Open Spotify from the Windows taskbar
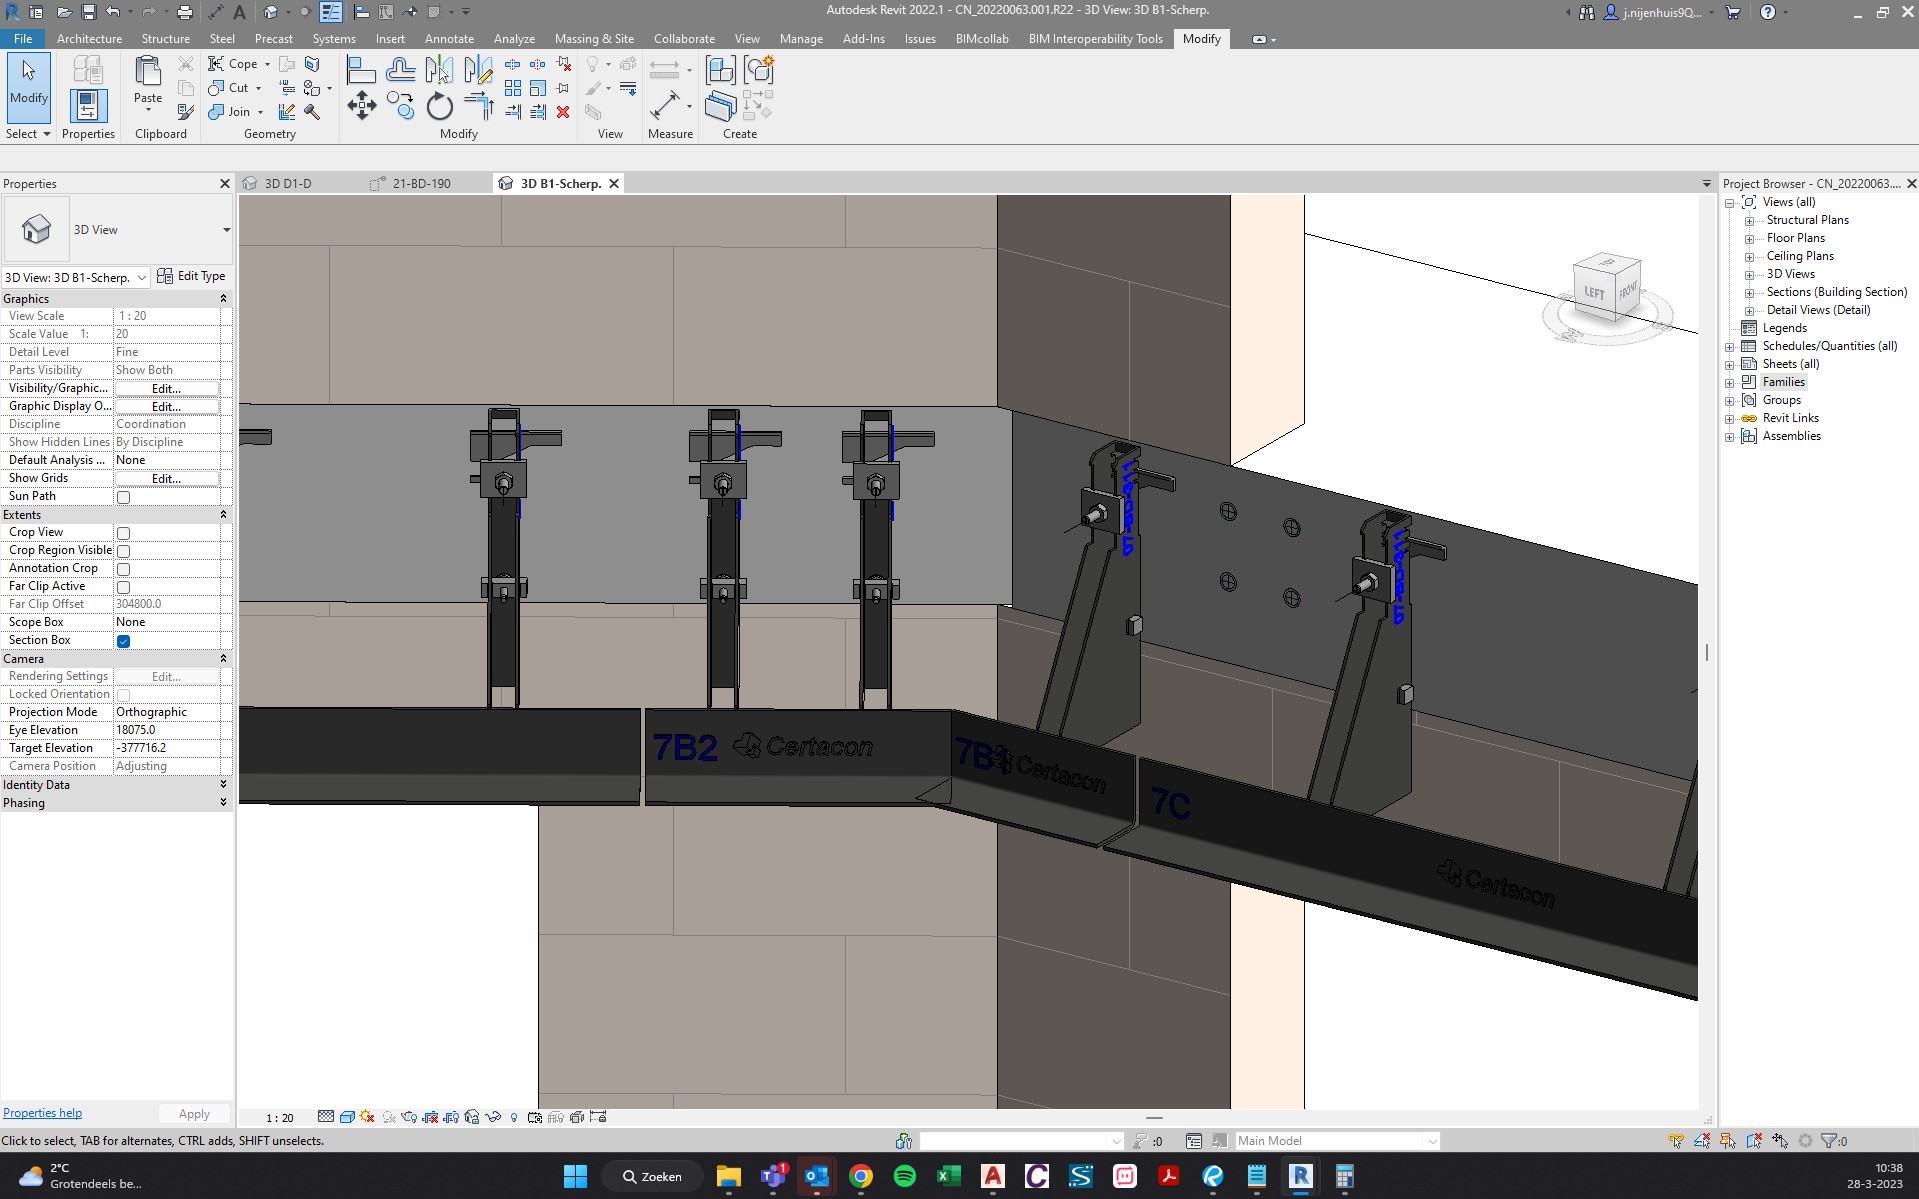 [x=904, y=1176]
